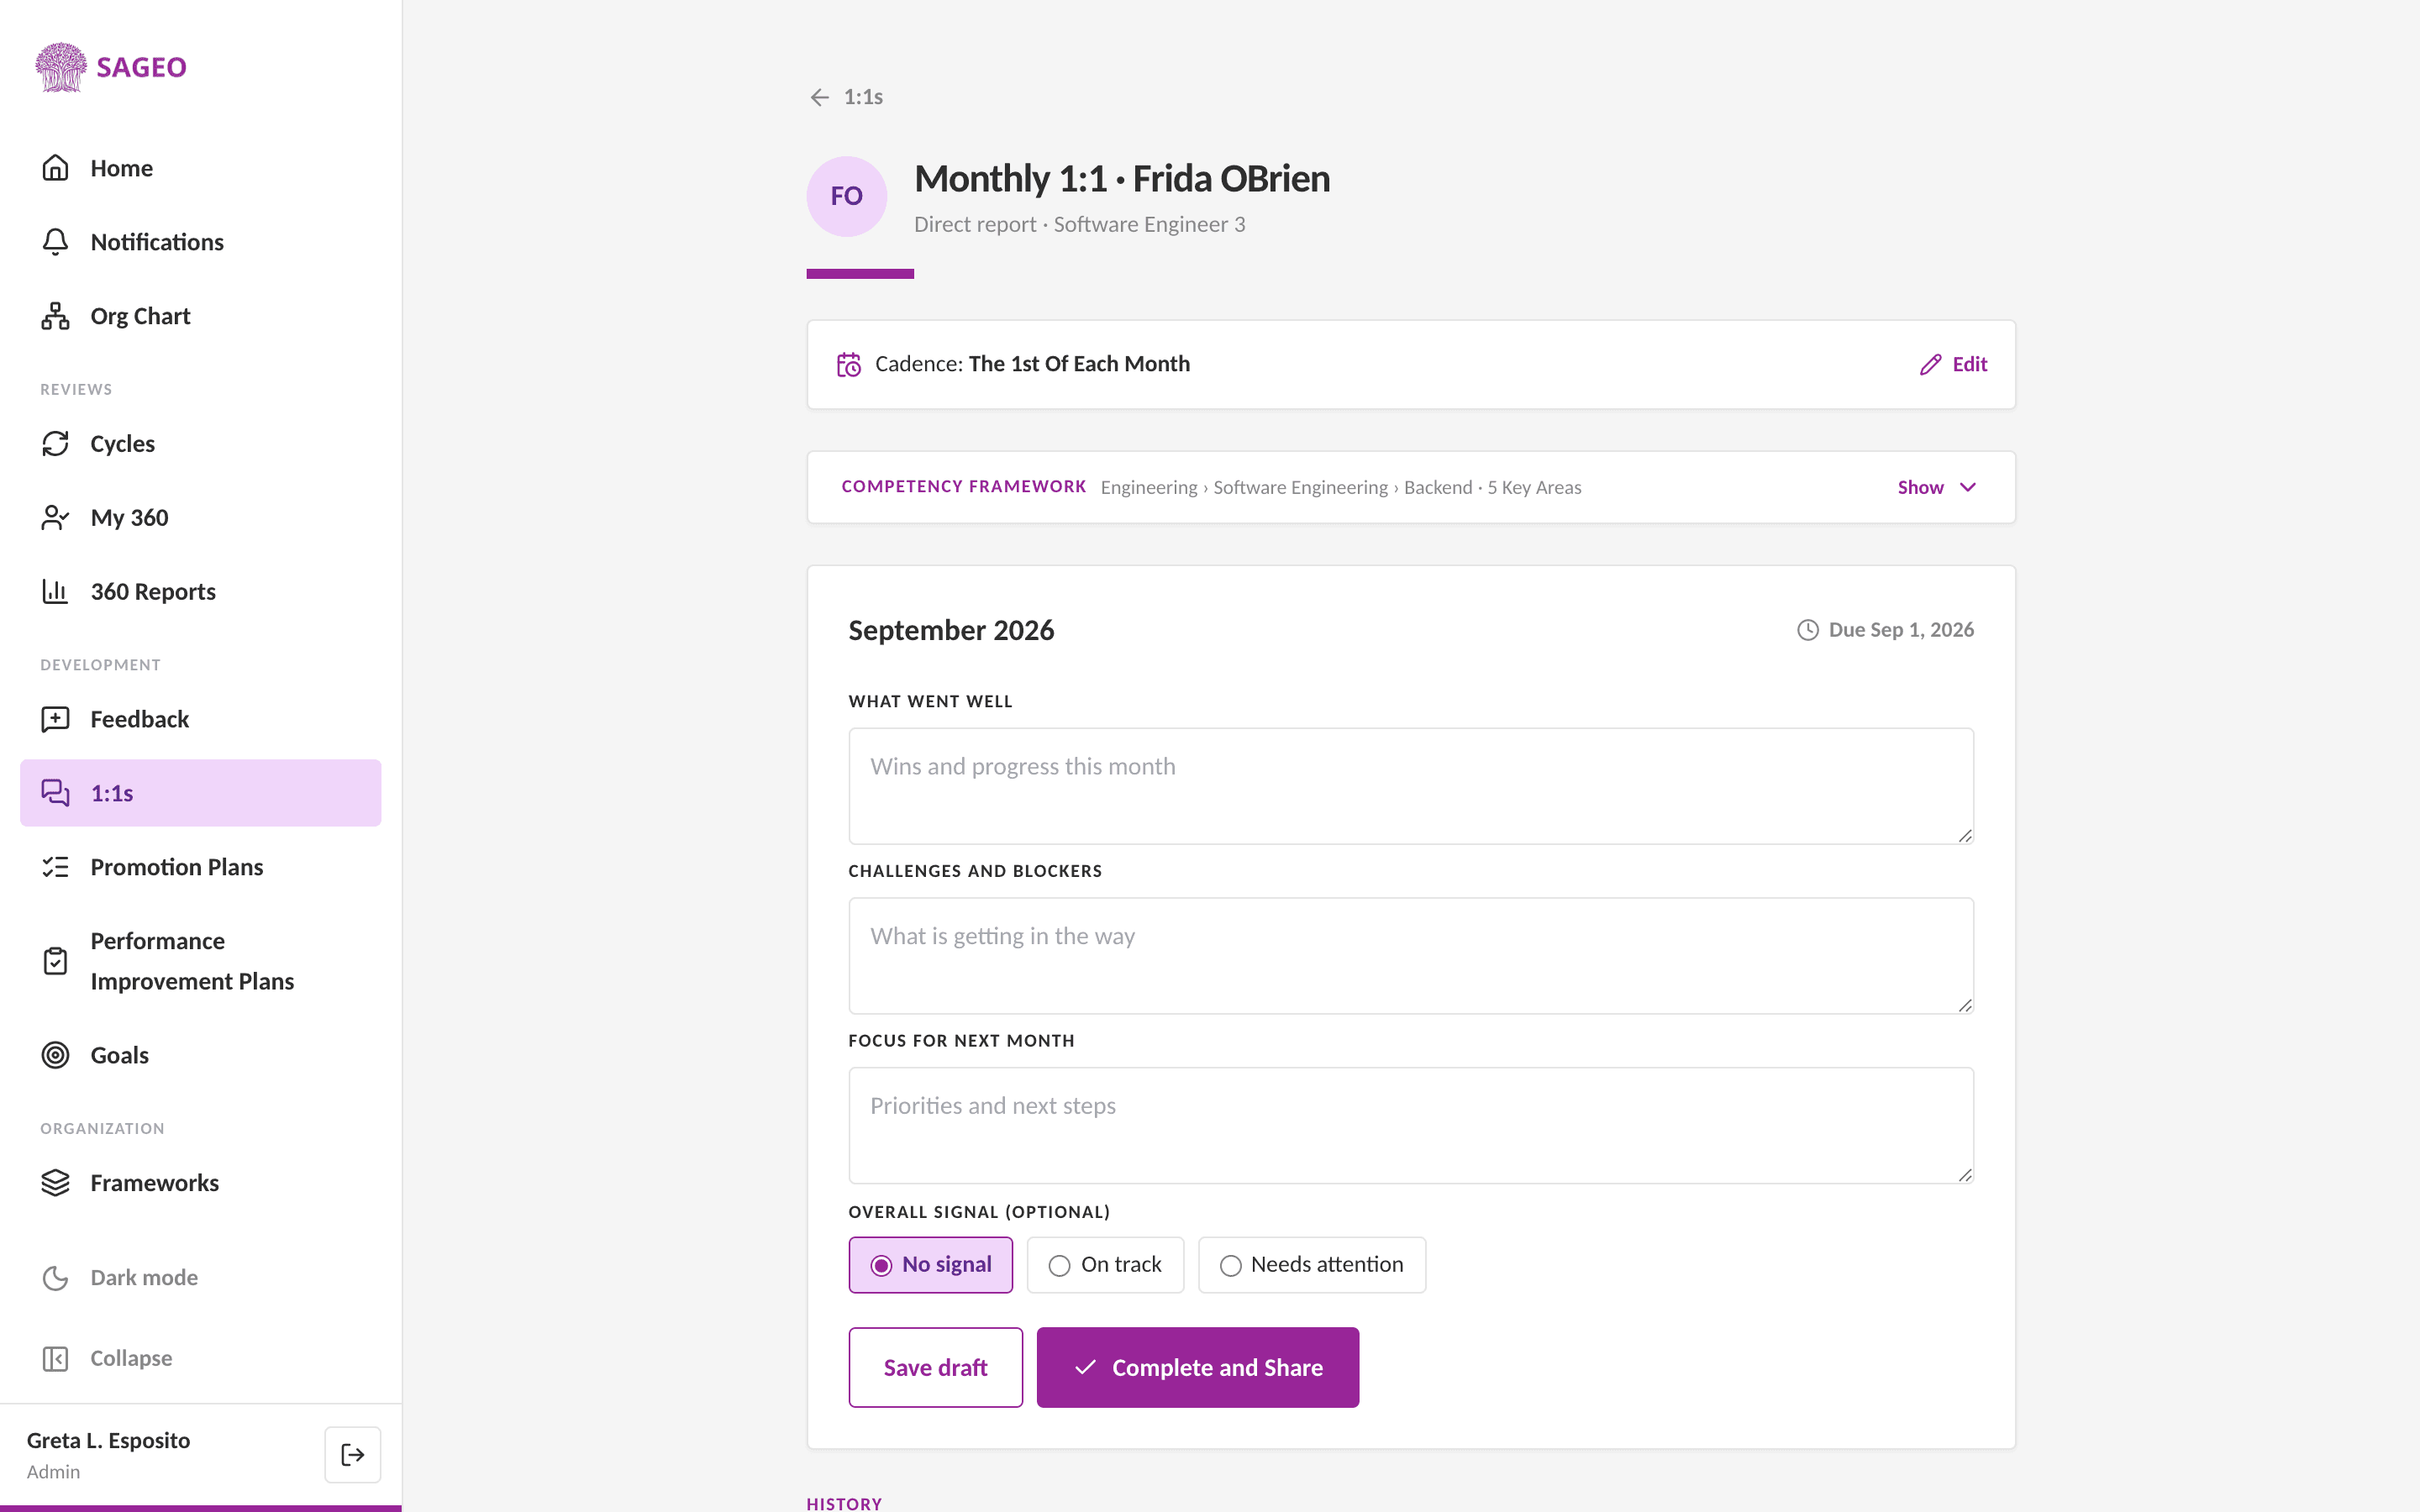Click the Edit cadence link

coord(1953,365)
